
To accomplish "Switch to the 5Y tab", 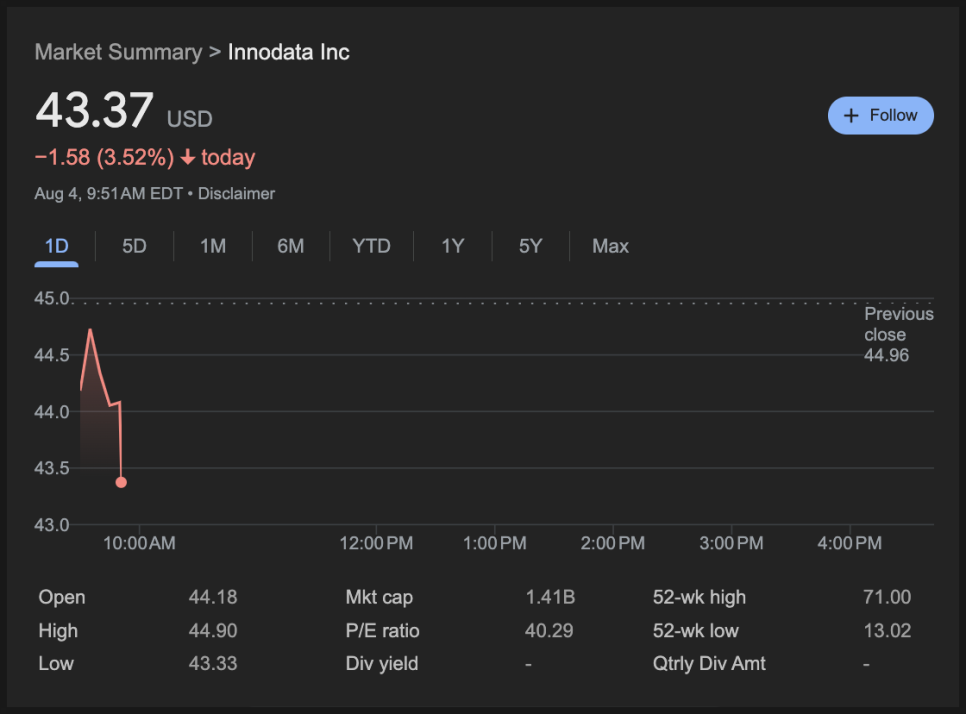I will coord(530,246).
